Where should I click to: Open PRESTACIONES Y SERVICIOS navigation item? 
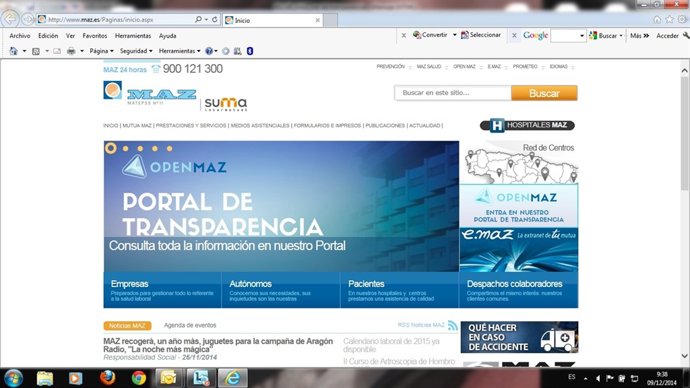coord(191,125)
